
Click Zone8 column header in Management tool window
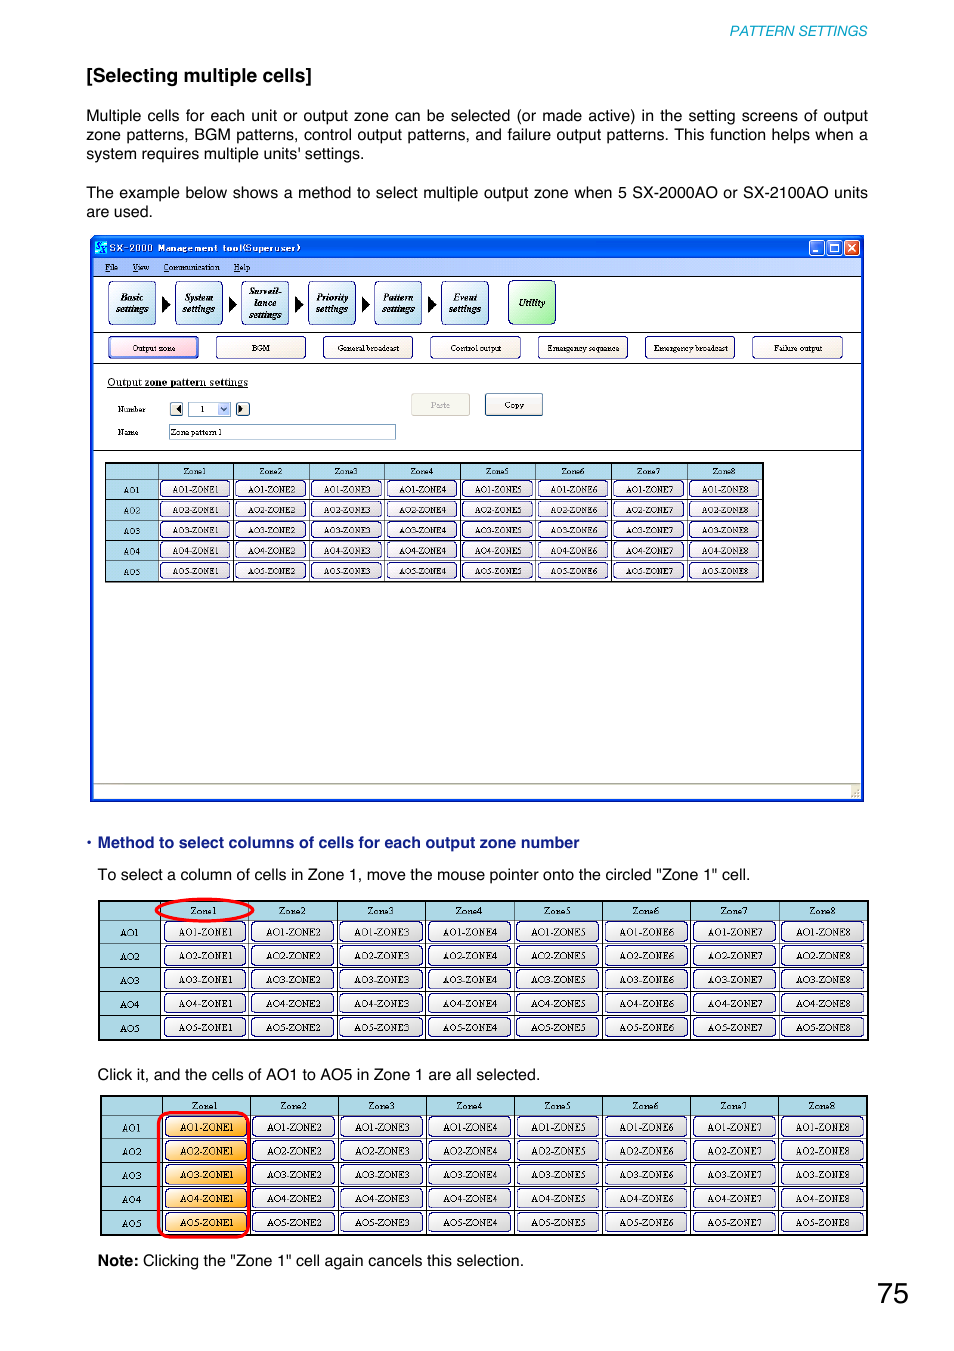[x=724, y=471]
